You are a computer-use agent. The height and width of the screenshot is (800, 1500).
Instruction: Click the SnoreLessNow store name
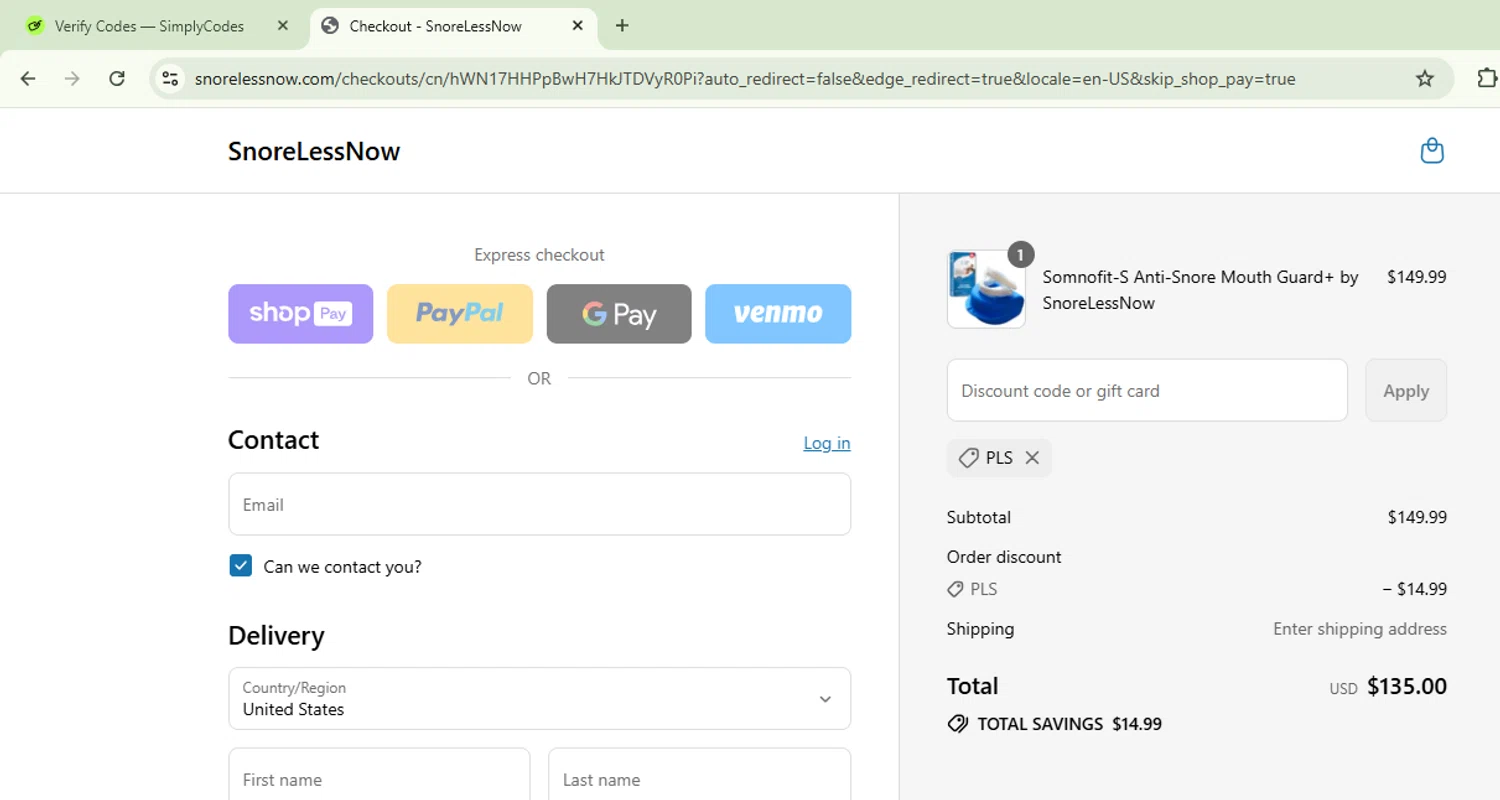[x=314, y=151]
